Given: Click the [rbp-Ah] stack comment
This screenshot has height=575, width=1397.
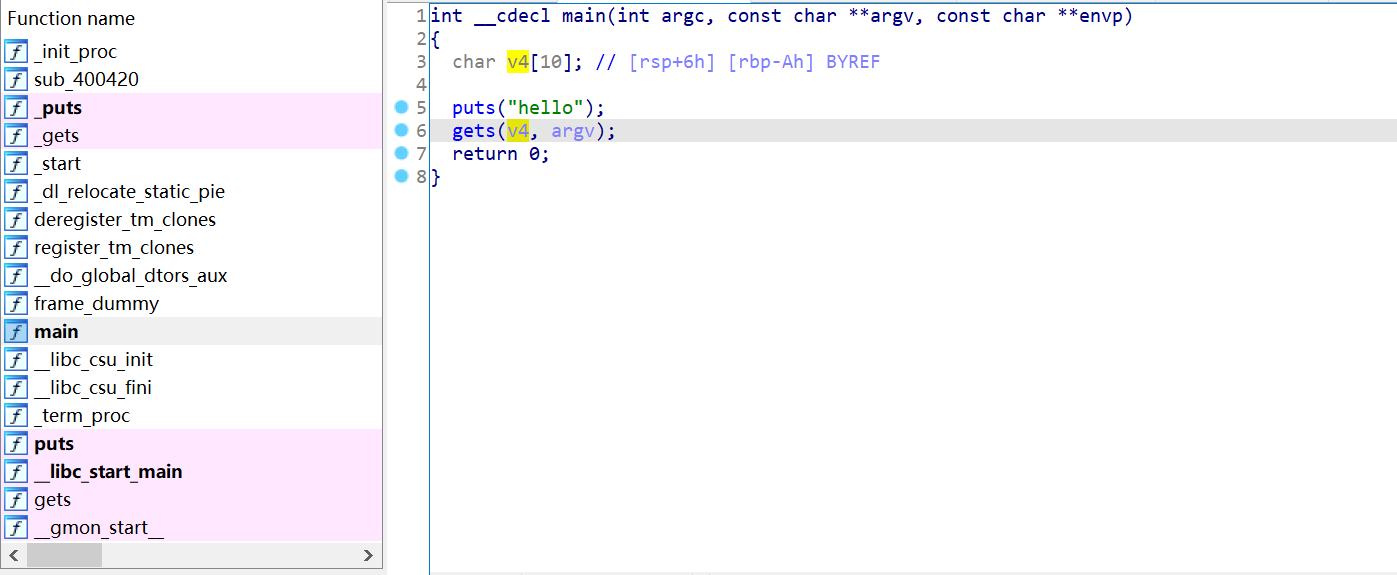Looking at the screenshot, I should point(773,62).
